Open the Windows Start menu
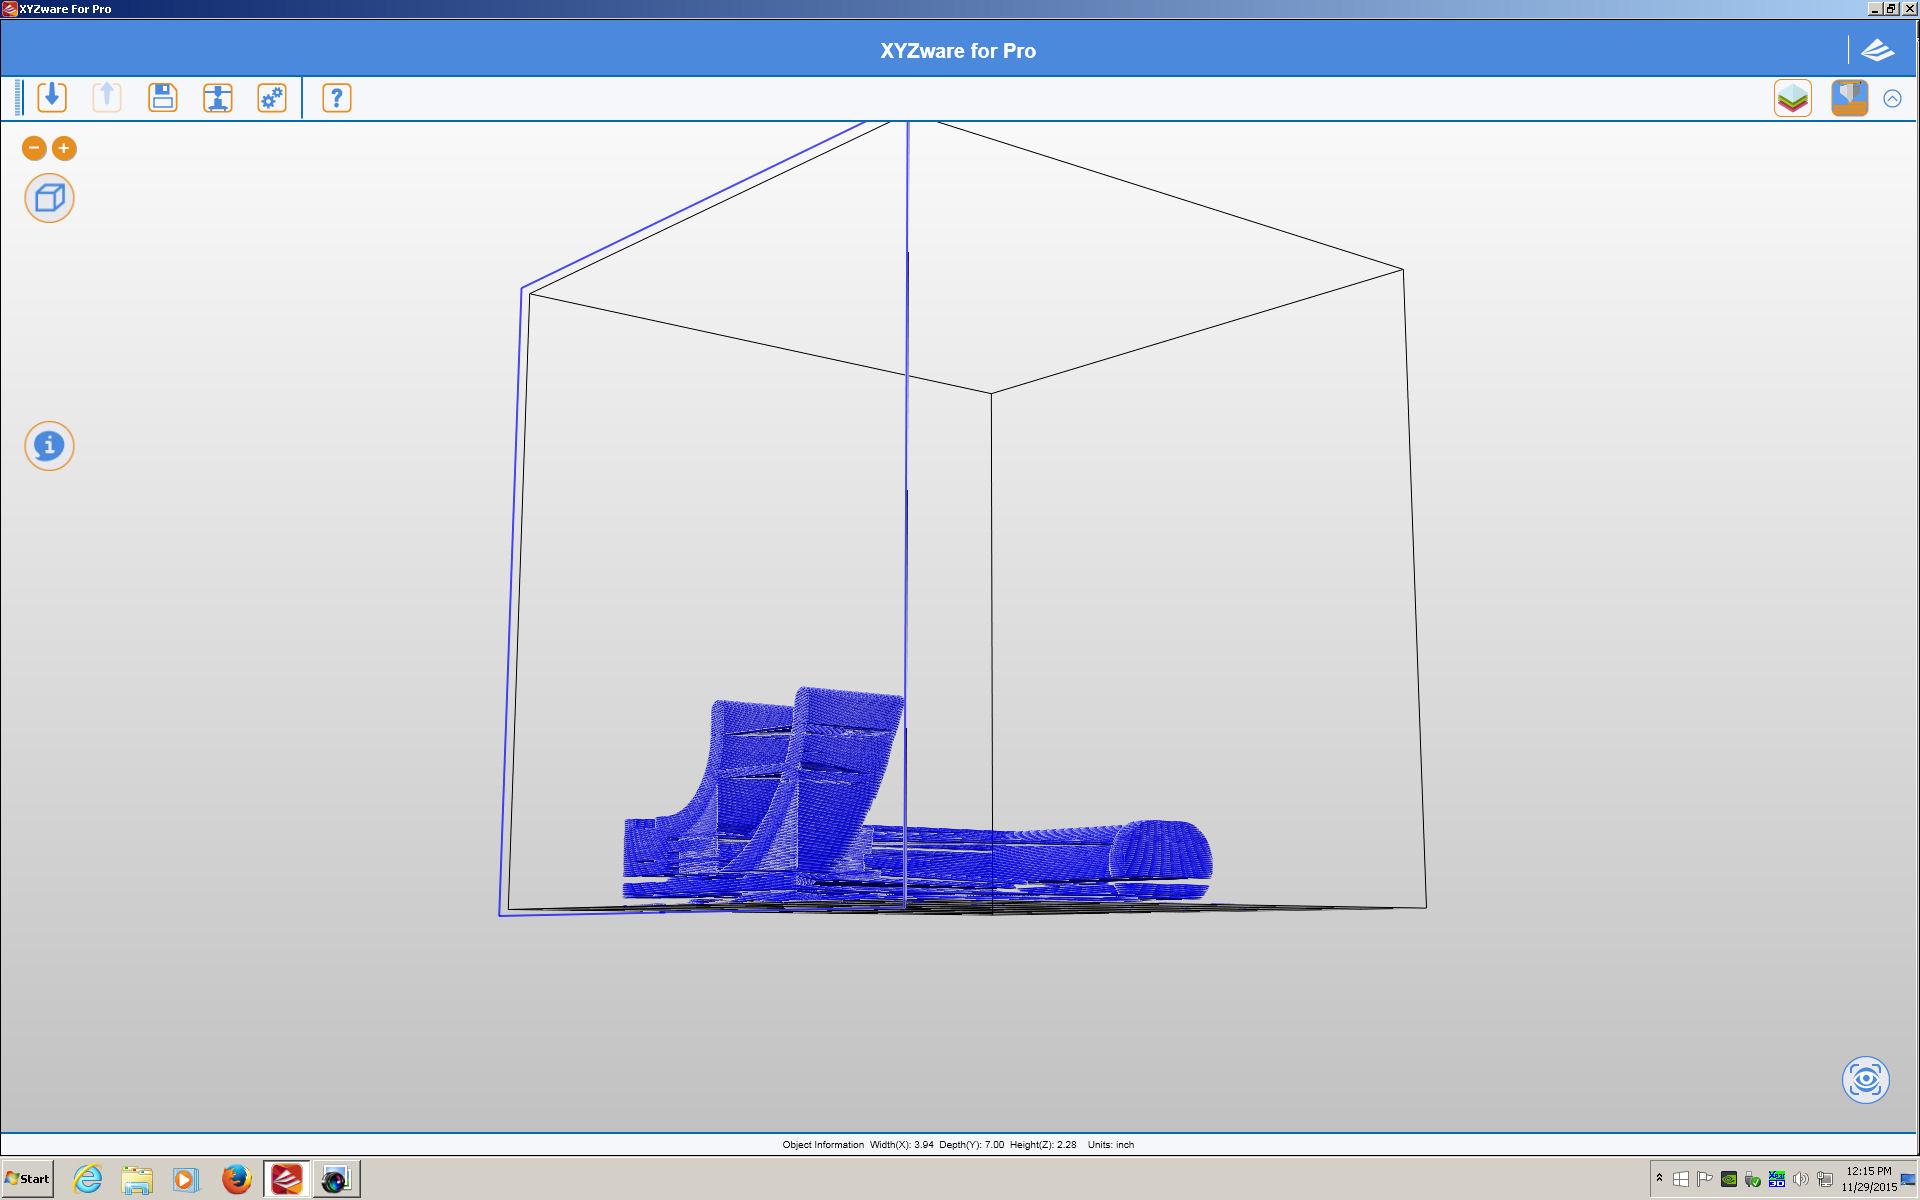 (x=28, y=1179)
